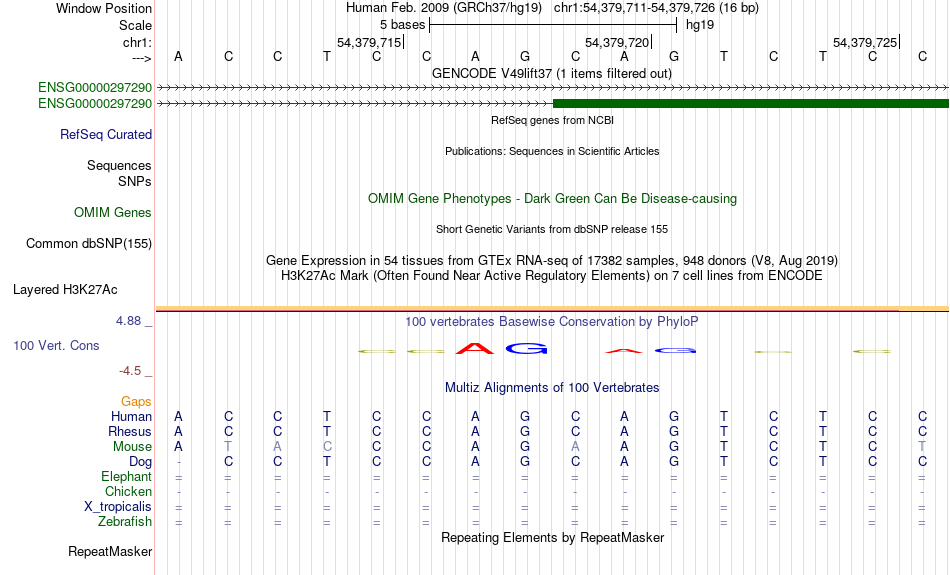Image resolution: width=950 pixels, height=575 pixels.
Task: Select the 'Rhesus' alignment row label
Action: 130,432
